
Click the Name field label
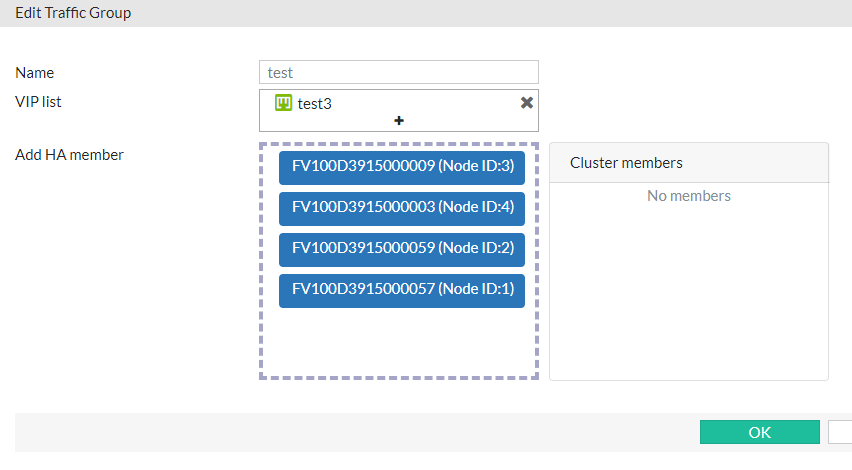(x=35, y=73)
